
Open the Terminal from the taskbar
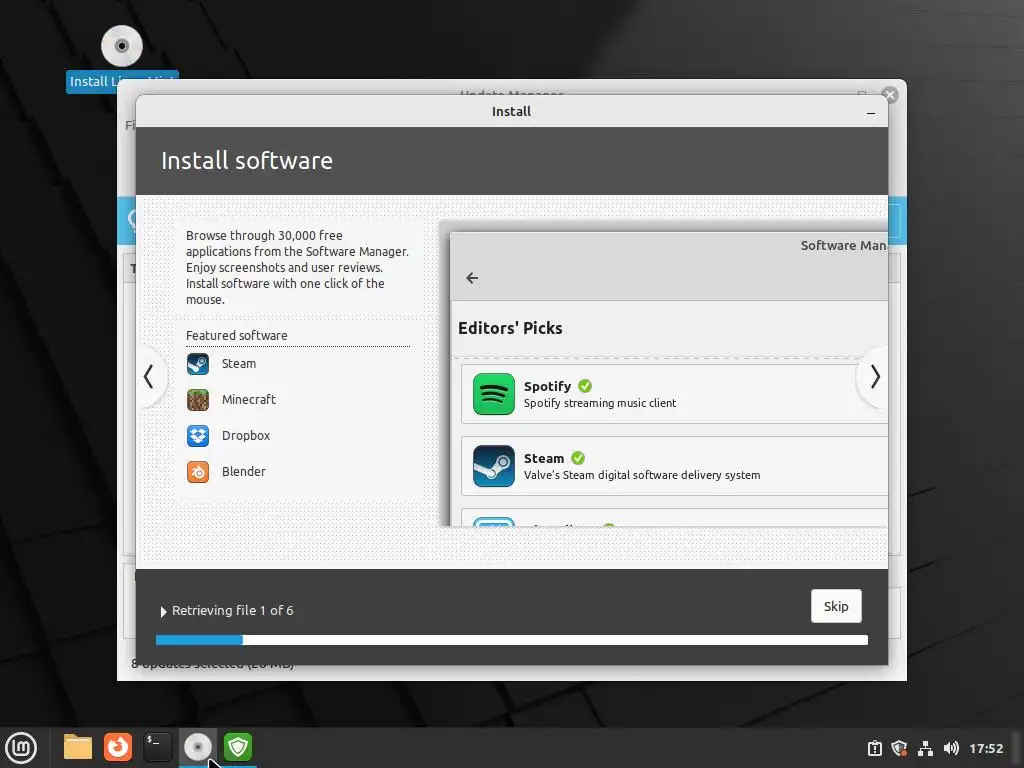(157, 747)
